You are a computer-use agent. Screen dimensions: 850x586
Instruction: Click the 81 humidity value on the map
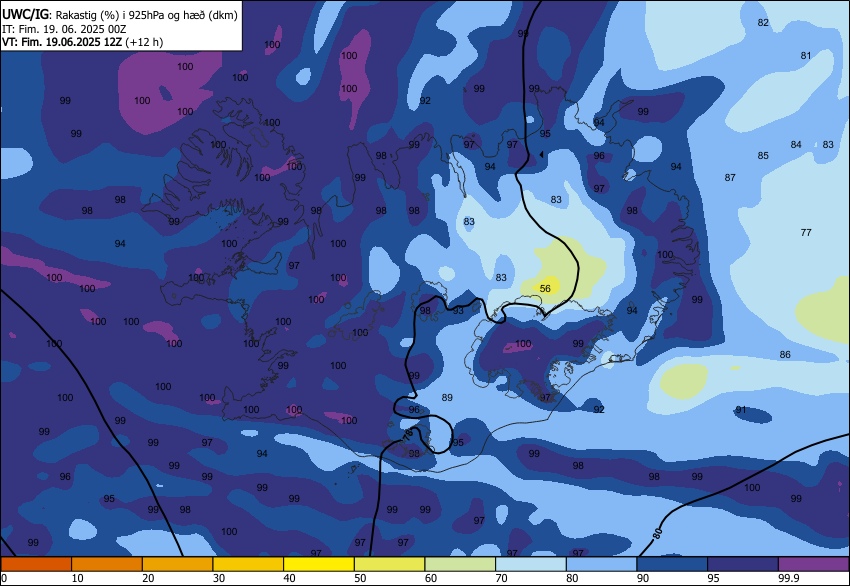coord(806,55)
